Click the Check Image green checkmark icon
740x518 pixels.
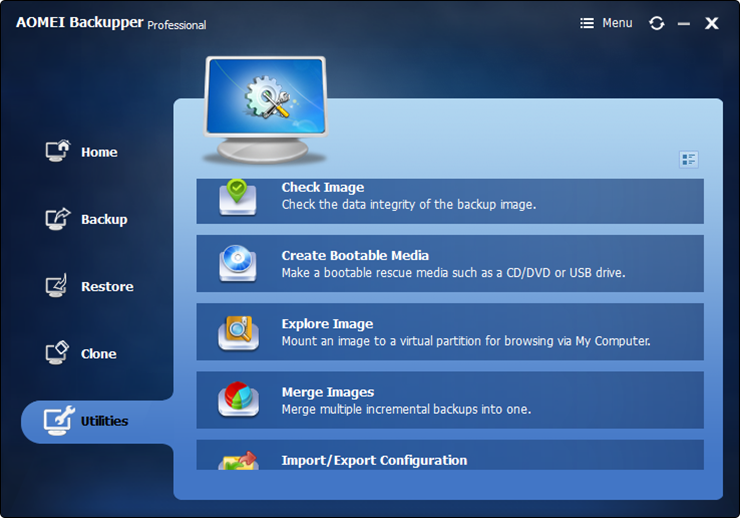click(x=237, y=197)
